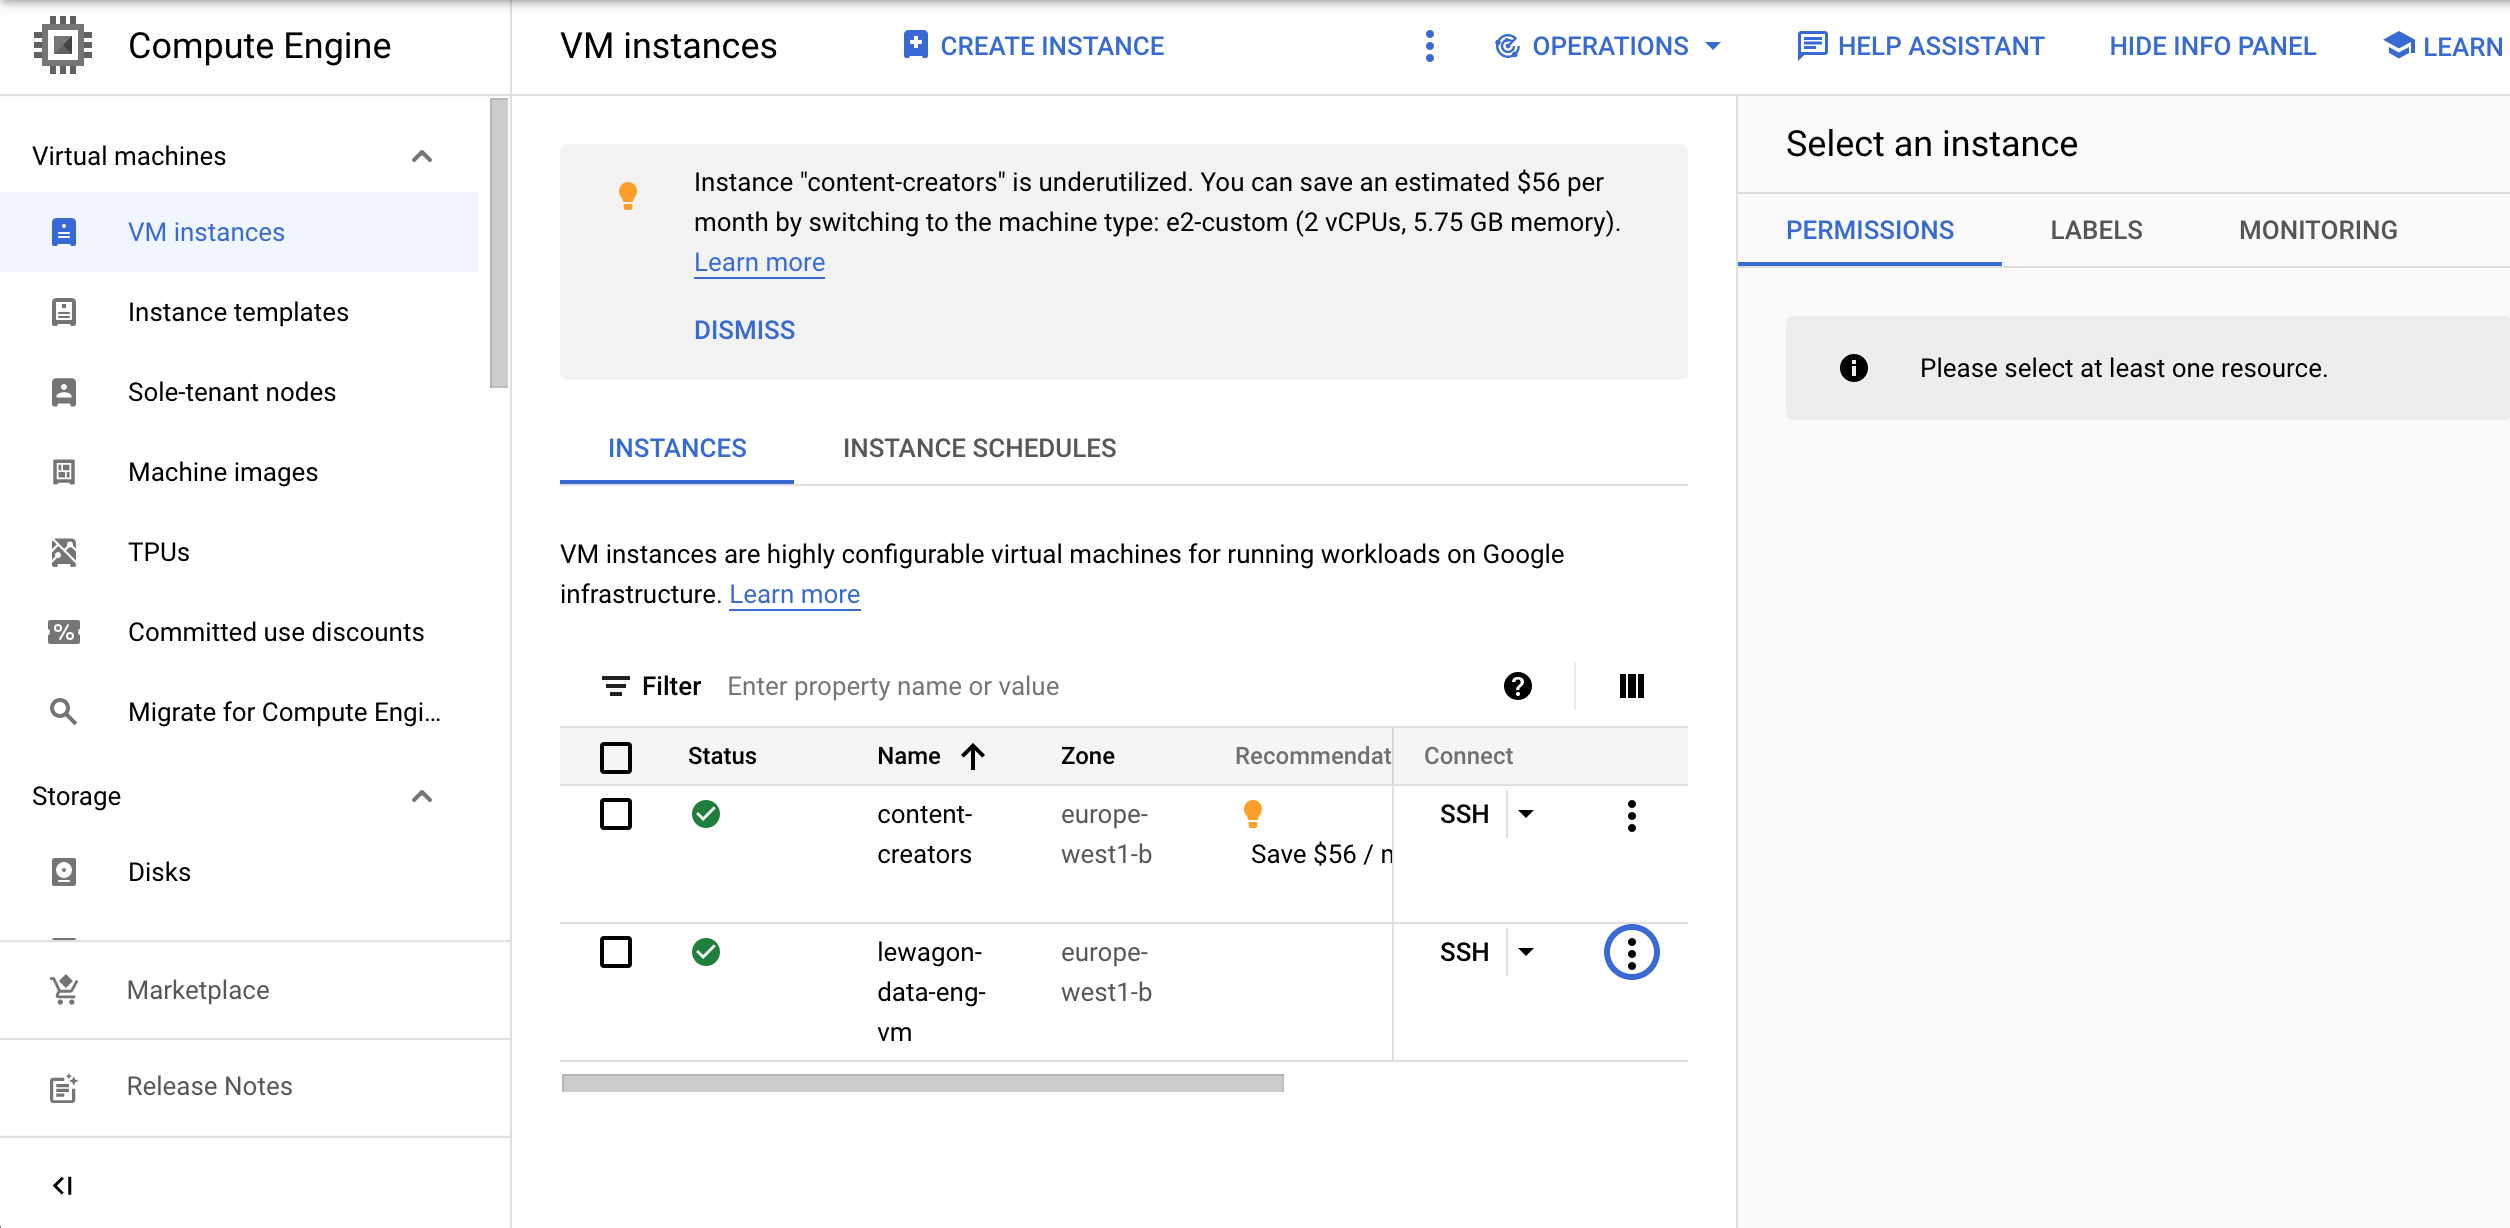Click the Help Assistant chat icon
2510x1228 pixels.
pyautogui.click(x=1812, y=46)
